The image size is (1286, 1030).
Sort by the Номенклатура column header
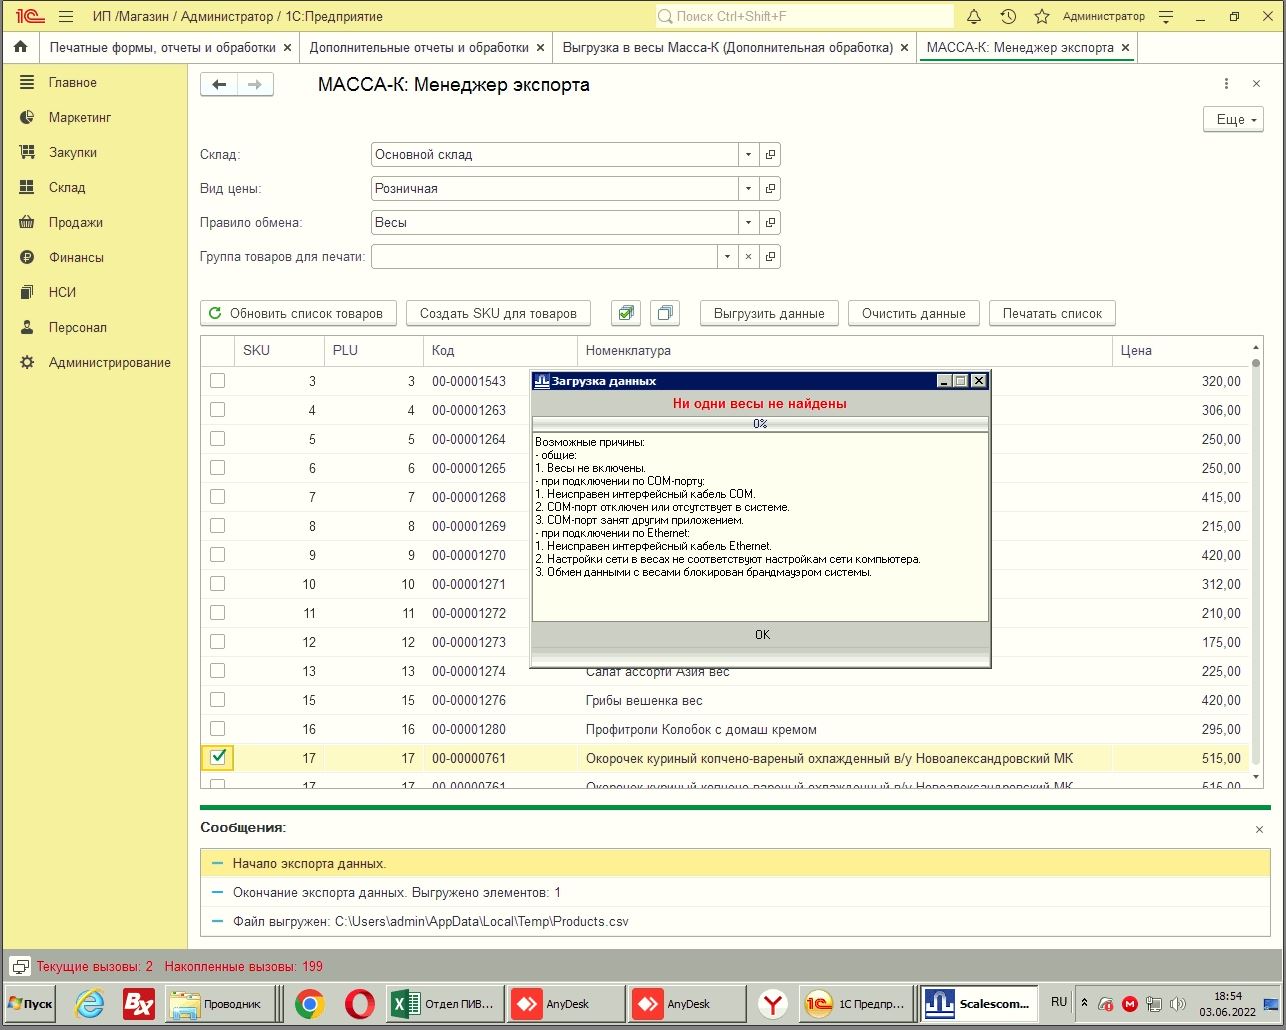pyautogui.click(x=844, y=350)
